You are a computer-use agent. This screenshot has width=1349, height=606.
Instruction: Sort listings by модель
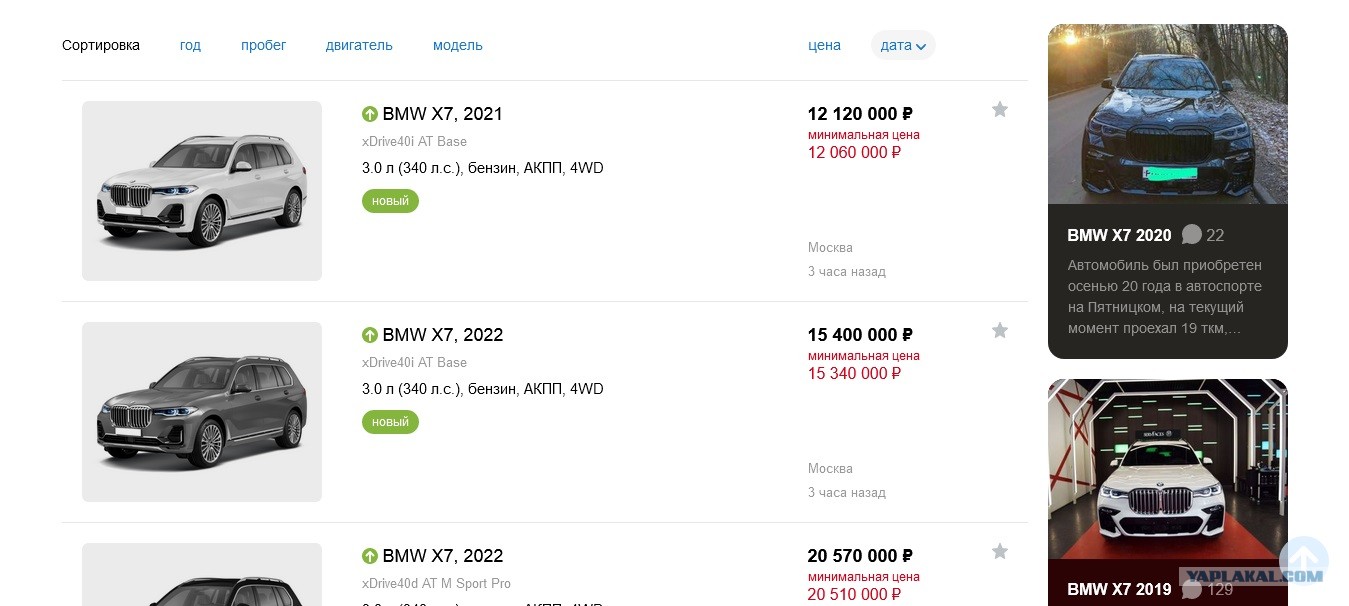coord(458,45)
